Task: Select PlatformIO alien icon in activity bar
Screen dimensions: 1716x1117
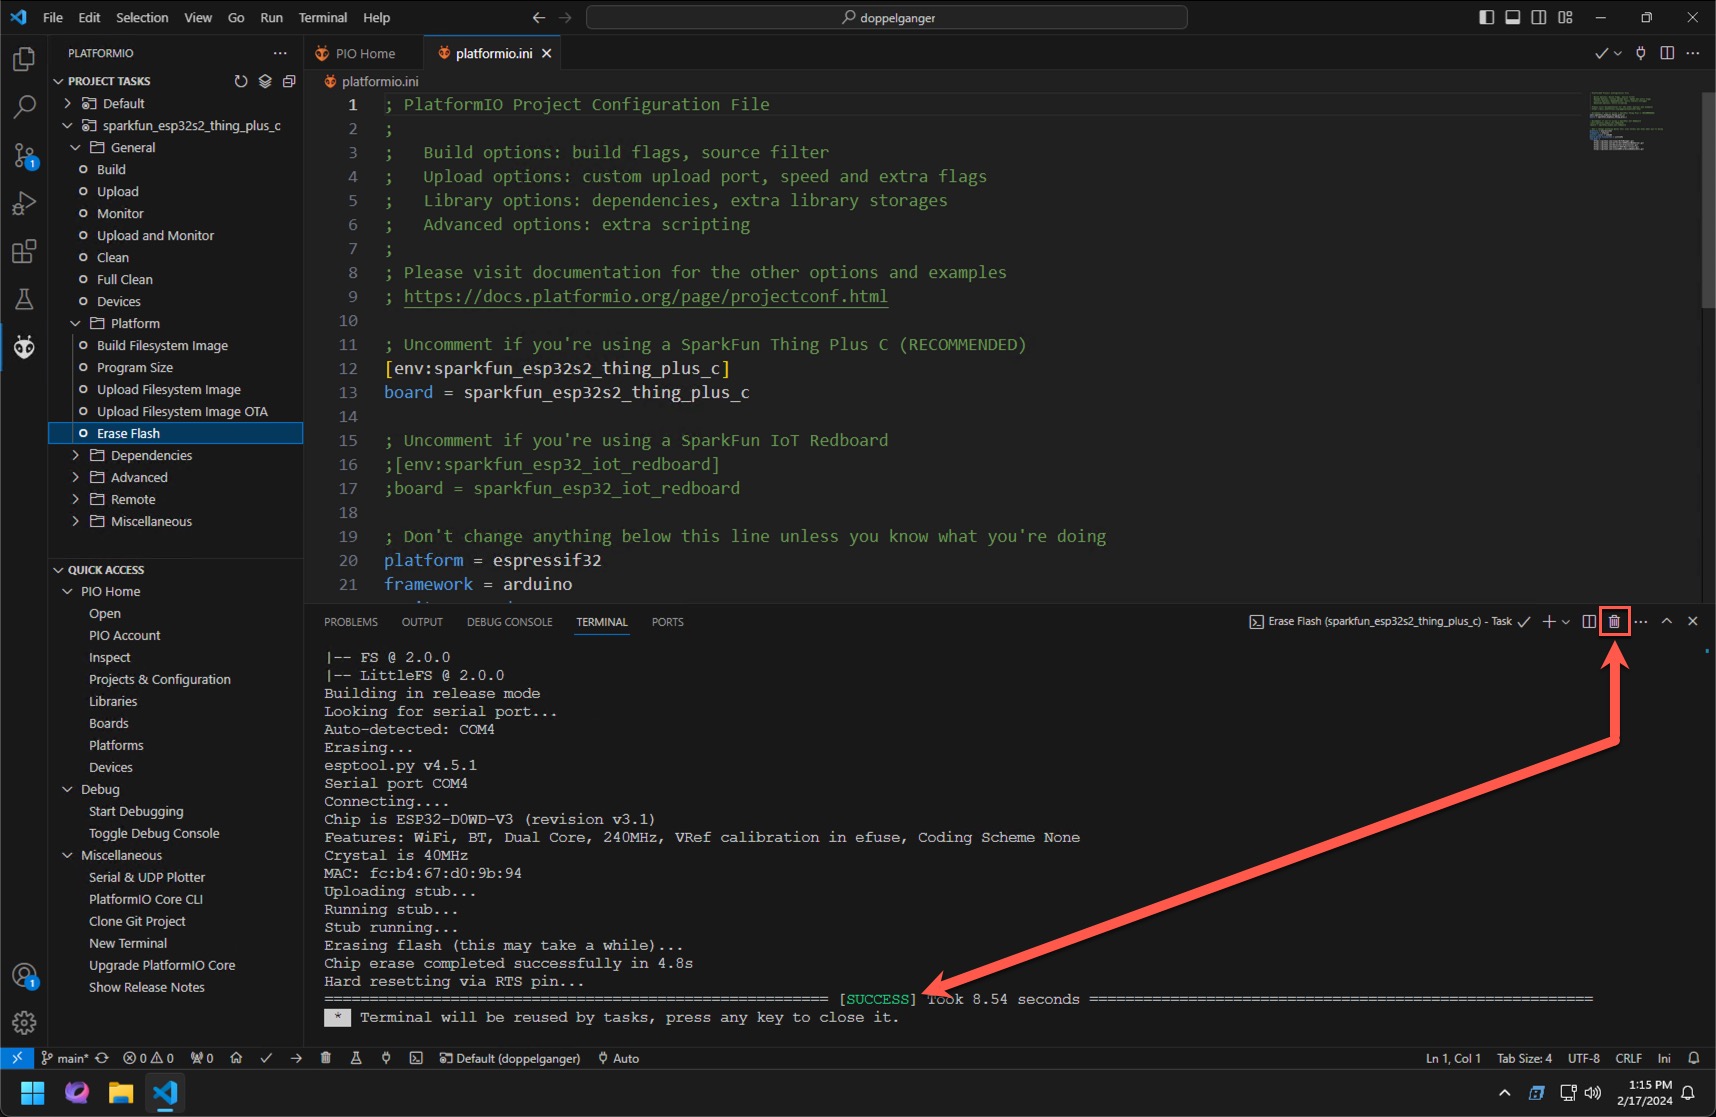Action: [x=24, y=347]
